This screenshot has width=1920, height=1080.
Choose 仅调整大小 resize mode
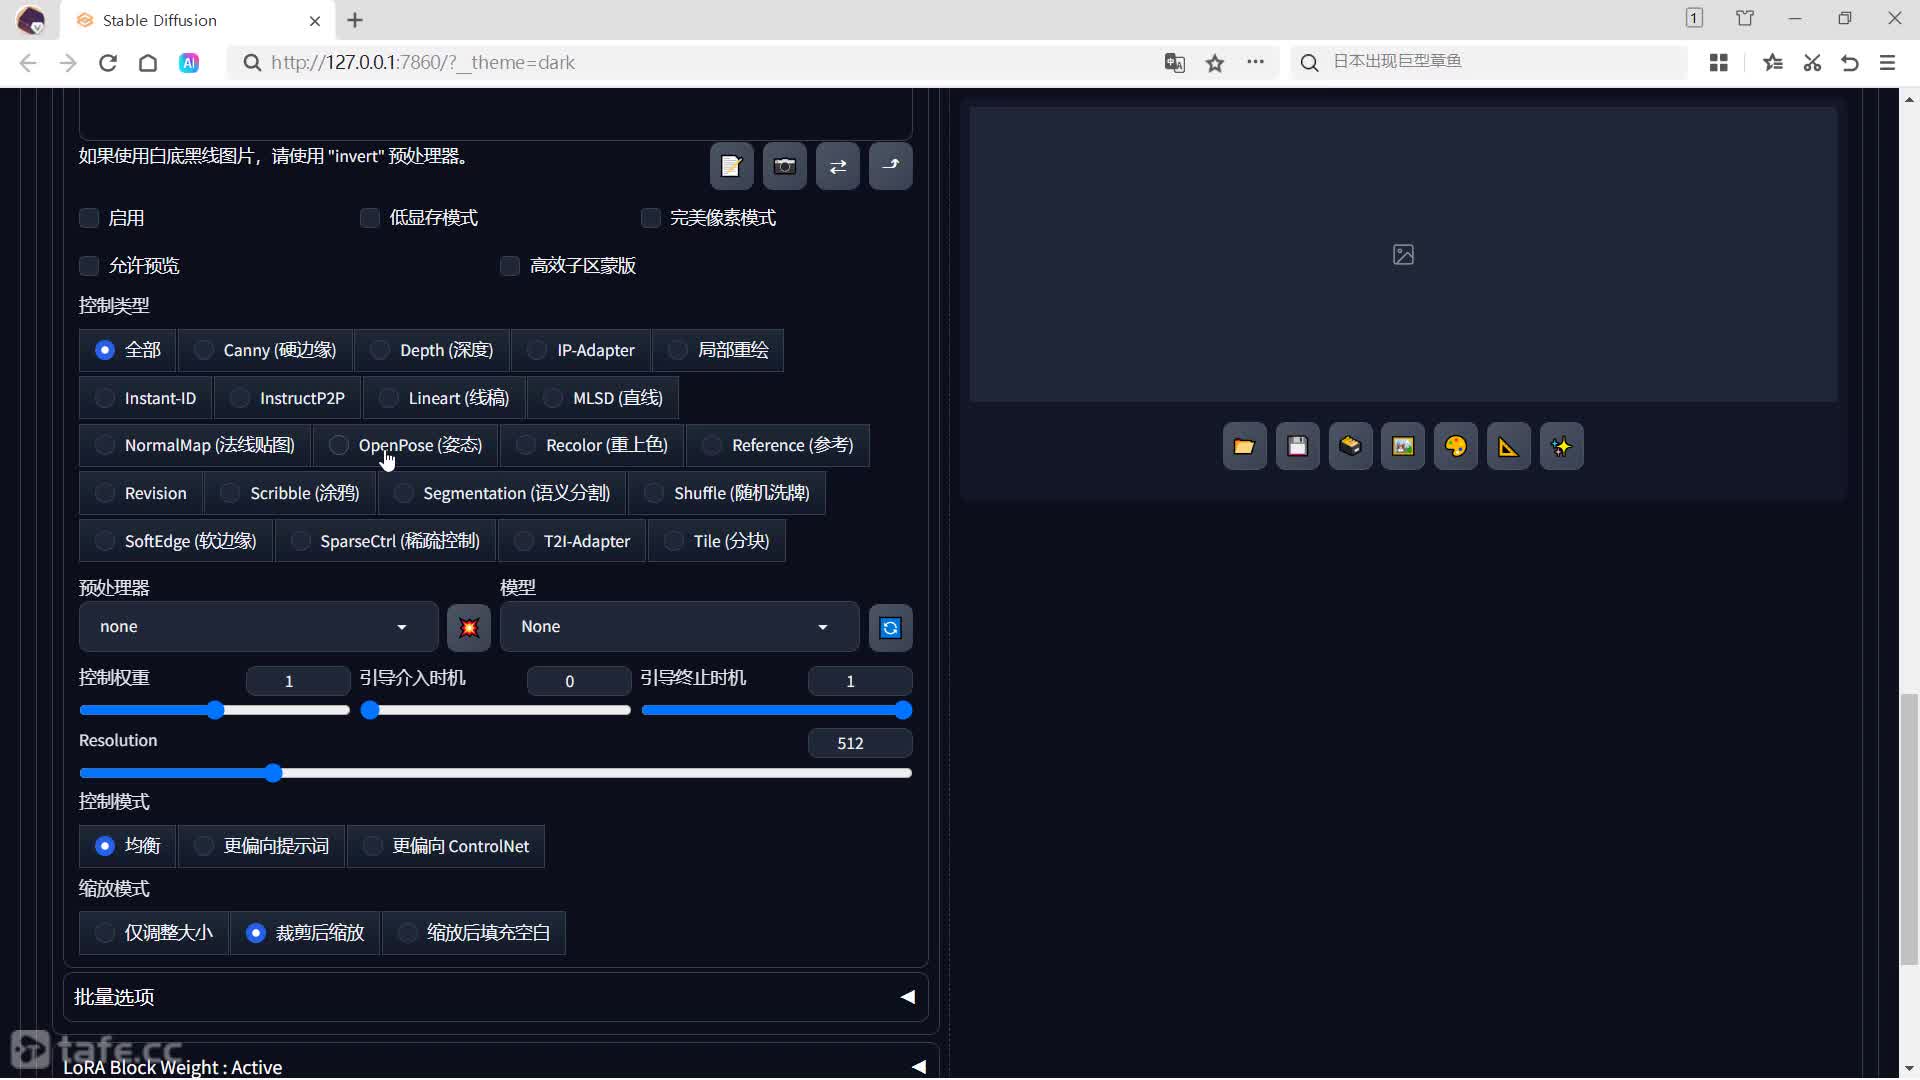(x=154, y=934)
